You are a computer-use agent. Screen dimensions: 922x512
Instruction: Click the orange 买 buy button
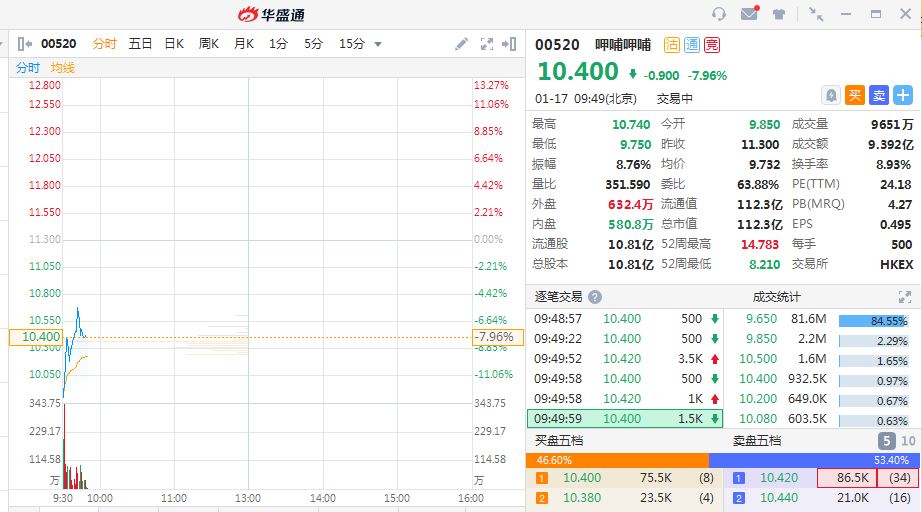click(855, 95)
